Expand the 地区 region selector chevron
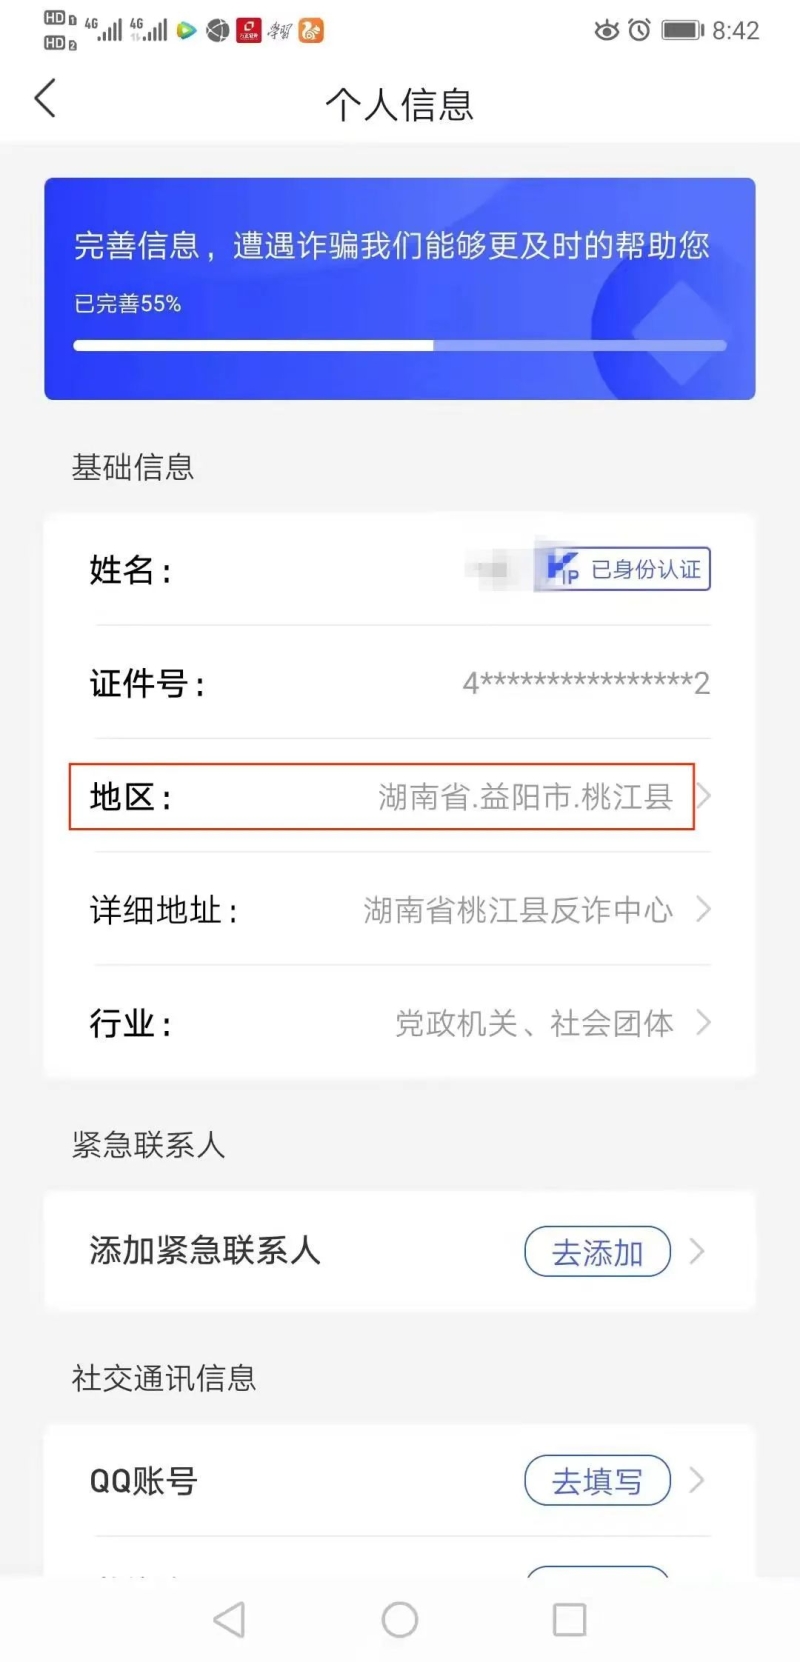 point(705,796)
